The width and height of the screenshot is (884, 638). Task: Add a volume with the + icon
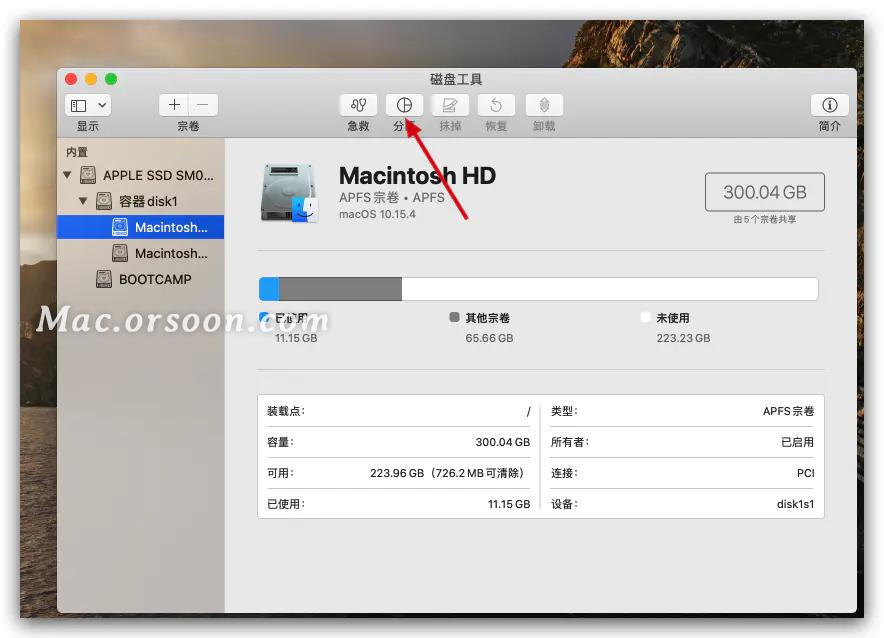pyautogui.click(x=173, y=104)
